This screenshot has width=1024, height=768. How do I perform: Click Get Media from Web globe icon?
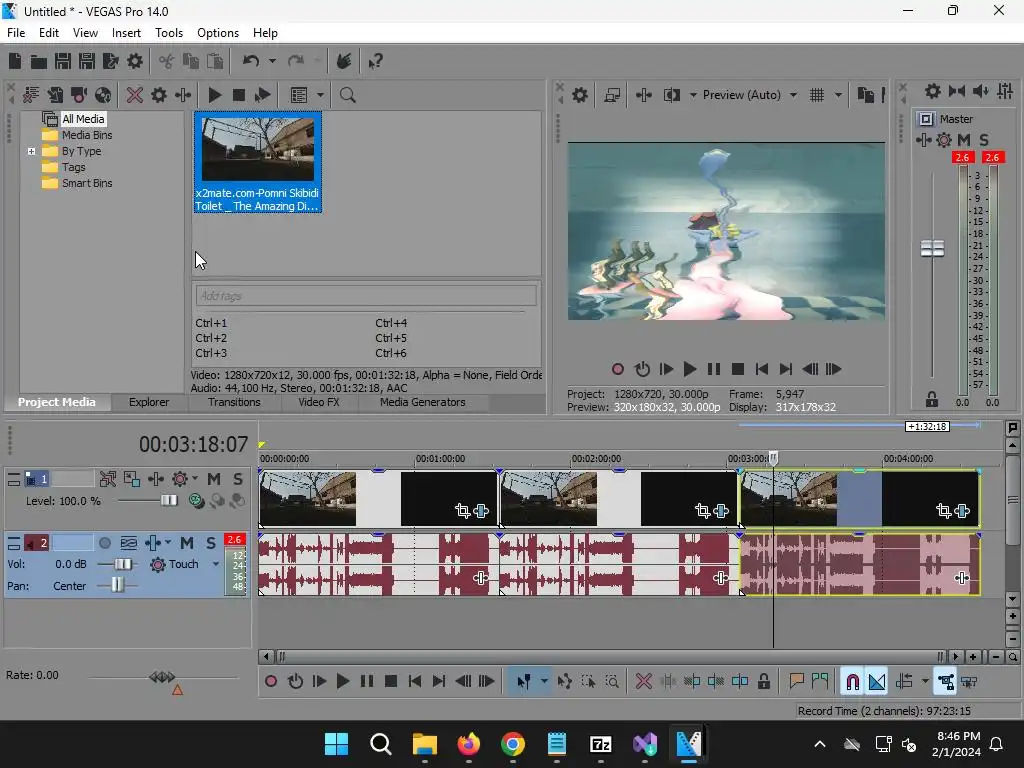pos(103,95)
